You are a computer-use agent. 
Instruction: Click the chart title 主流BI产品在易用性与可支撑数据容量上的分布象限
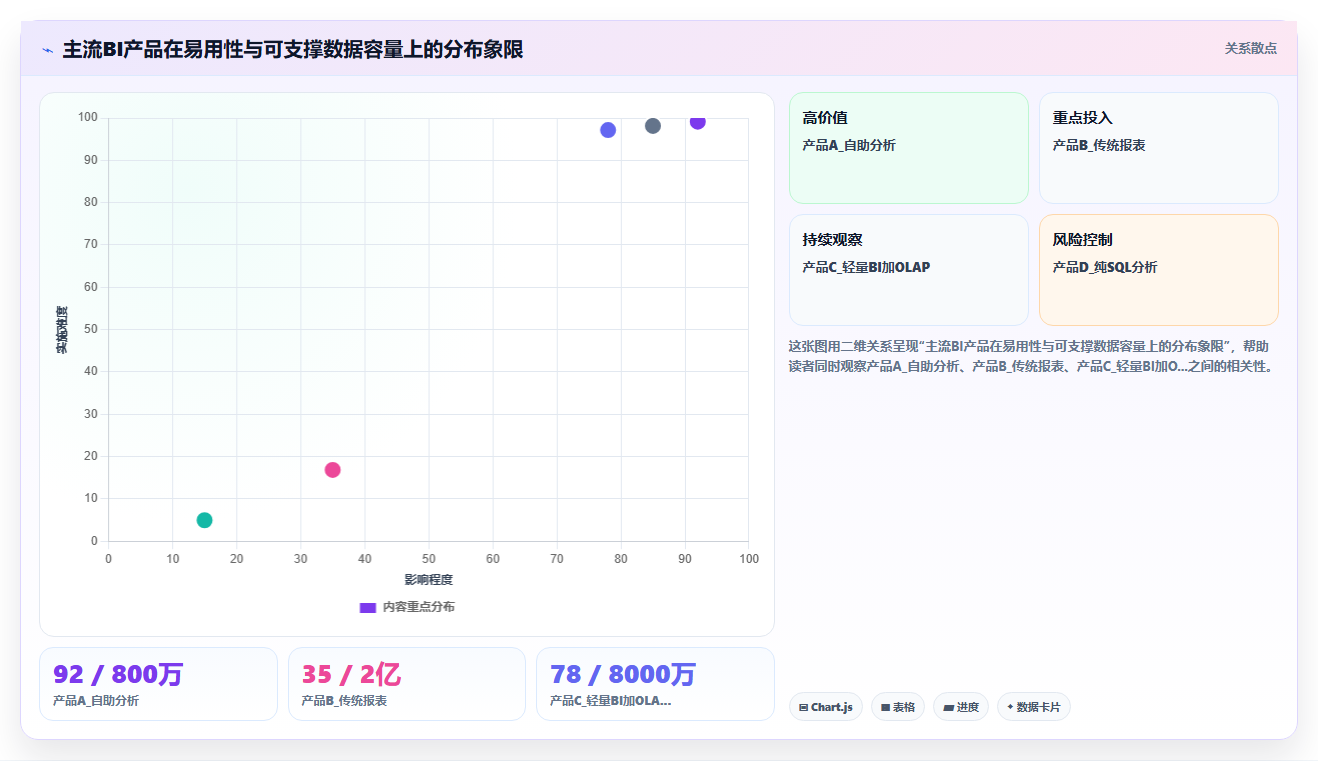[x=293, y=50]
